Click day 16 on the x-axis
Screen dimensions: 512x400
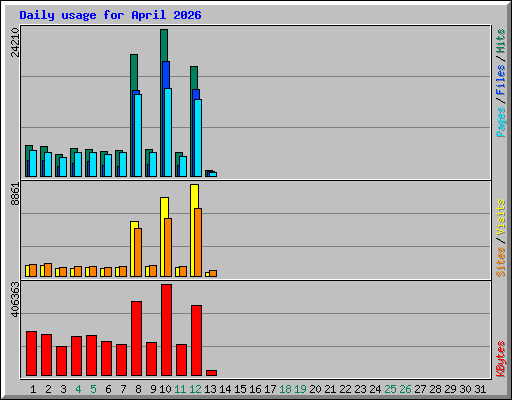pyautogui.click(x=255, y=389)
